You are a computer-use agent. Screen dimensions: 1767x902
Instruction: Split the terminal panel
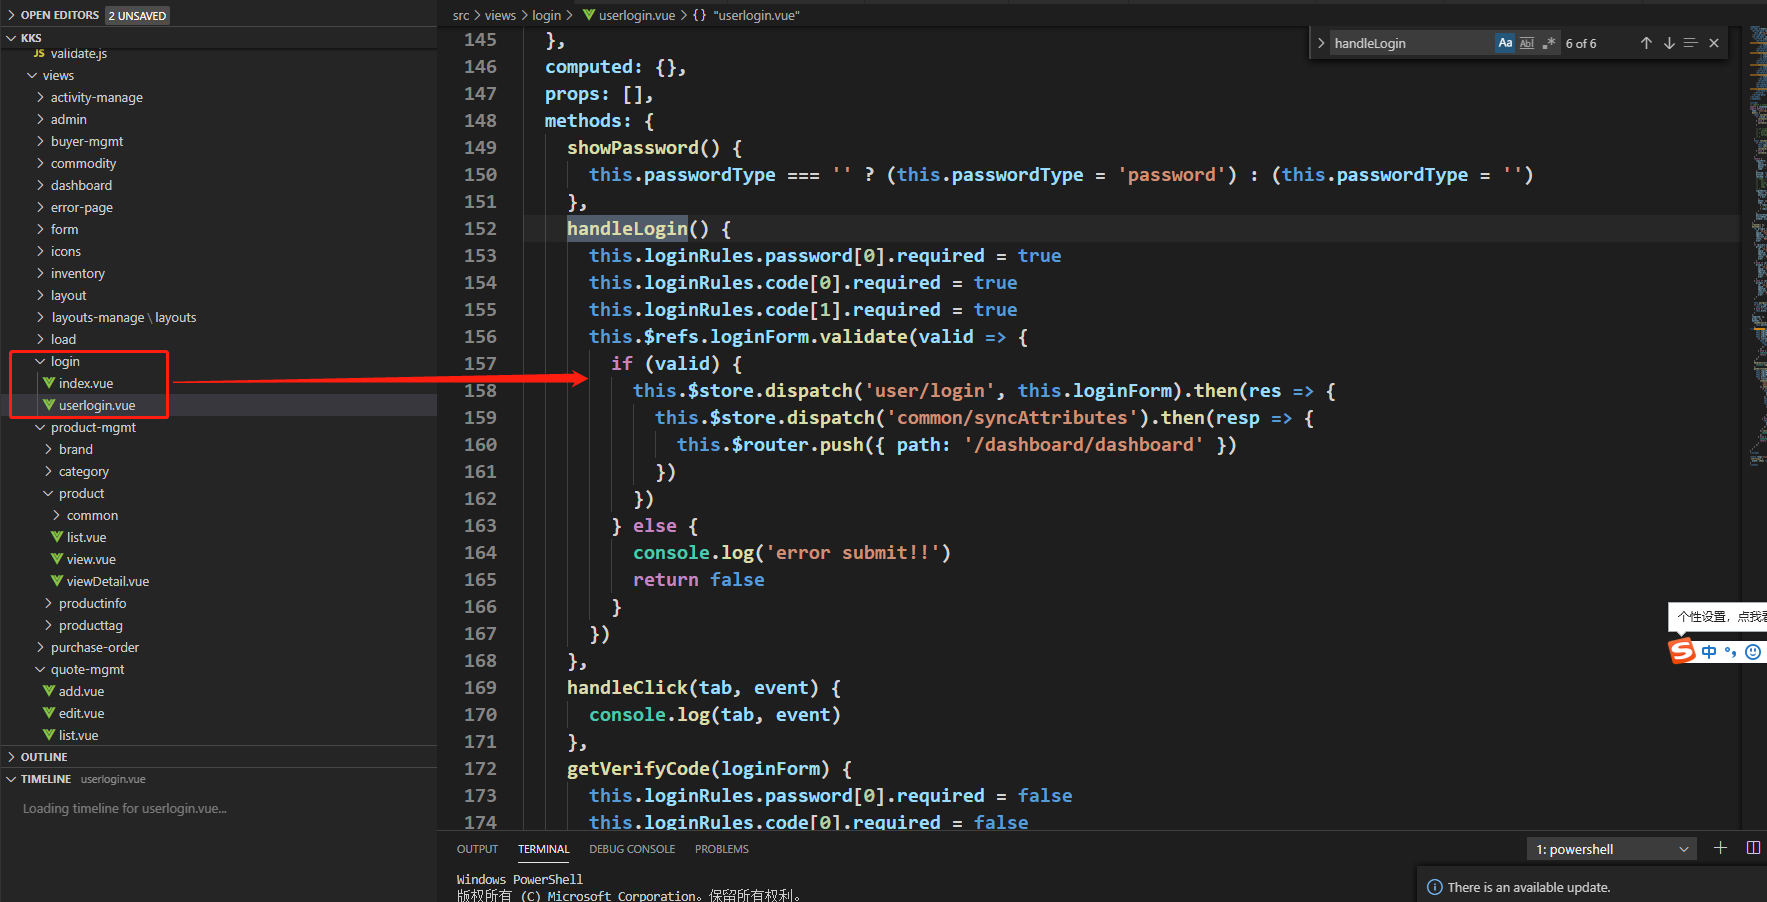1753,848
